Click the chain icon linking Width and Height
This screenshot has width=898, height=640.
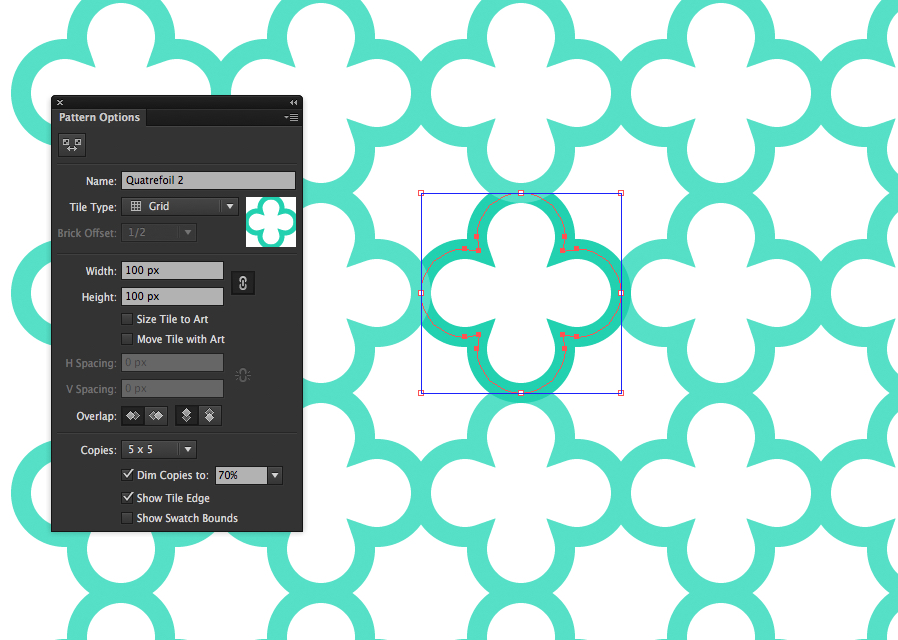[x=243, y=283]
